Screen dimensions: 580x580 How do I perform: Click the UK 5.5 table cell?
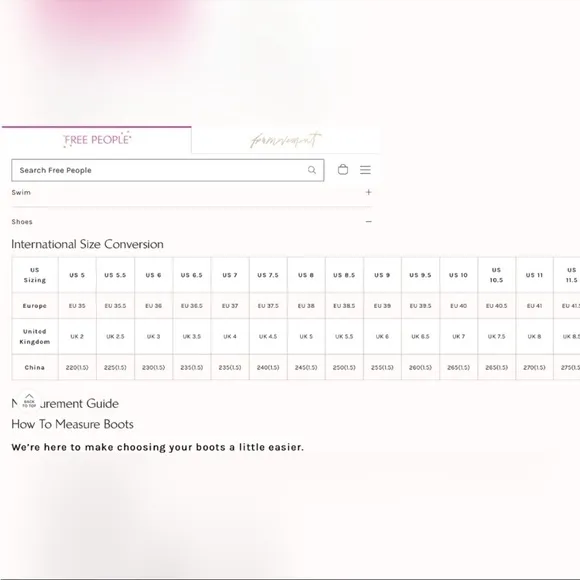344,337
